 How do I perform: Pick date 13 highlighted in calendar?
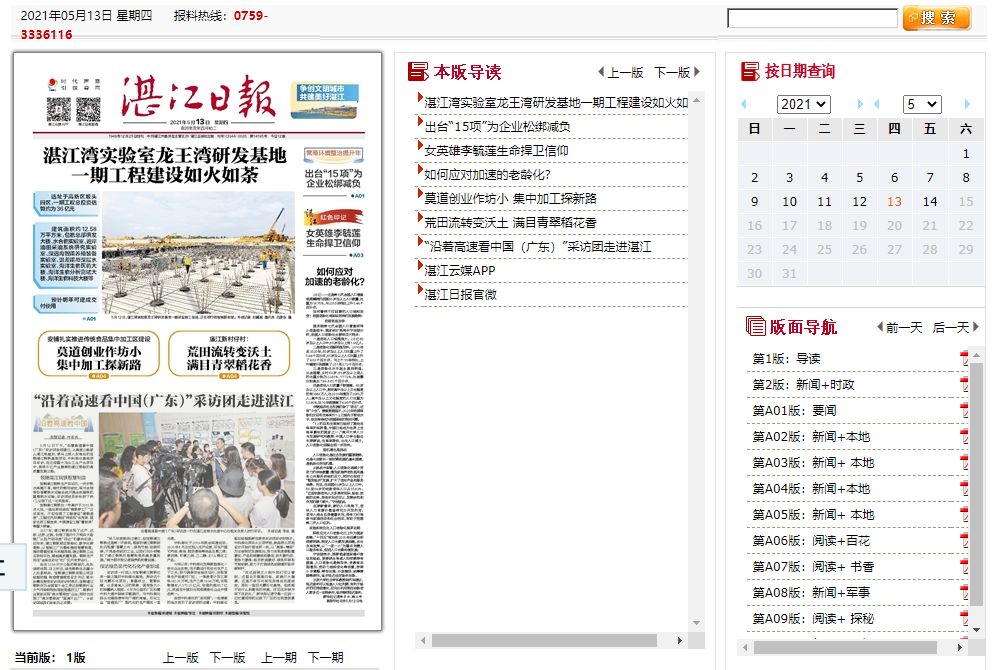(894, 202)
